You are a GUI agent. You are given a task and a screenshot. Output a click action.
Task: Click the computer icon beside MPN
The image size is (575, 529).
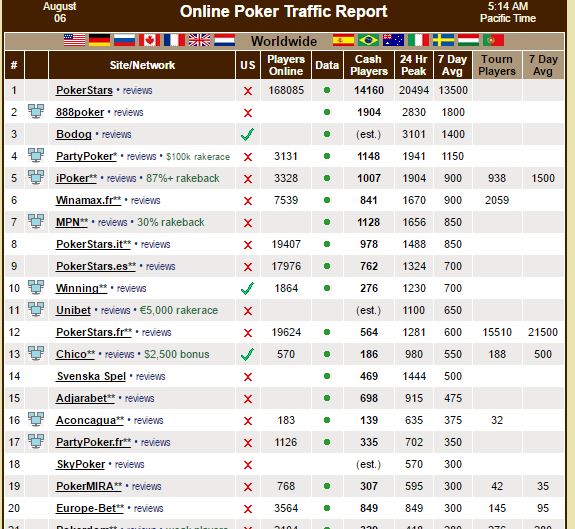[x=36, y=221]
